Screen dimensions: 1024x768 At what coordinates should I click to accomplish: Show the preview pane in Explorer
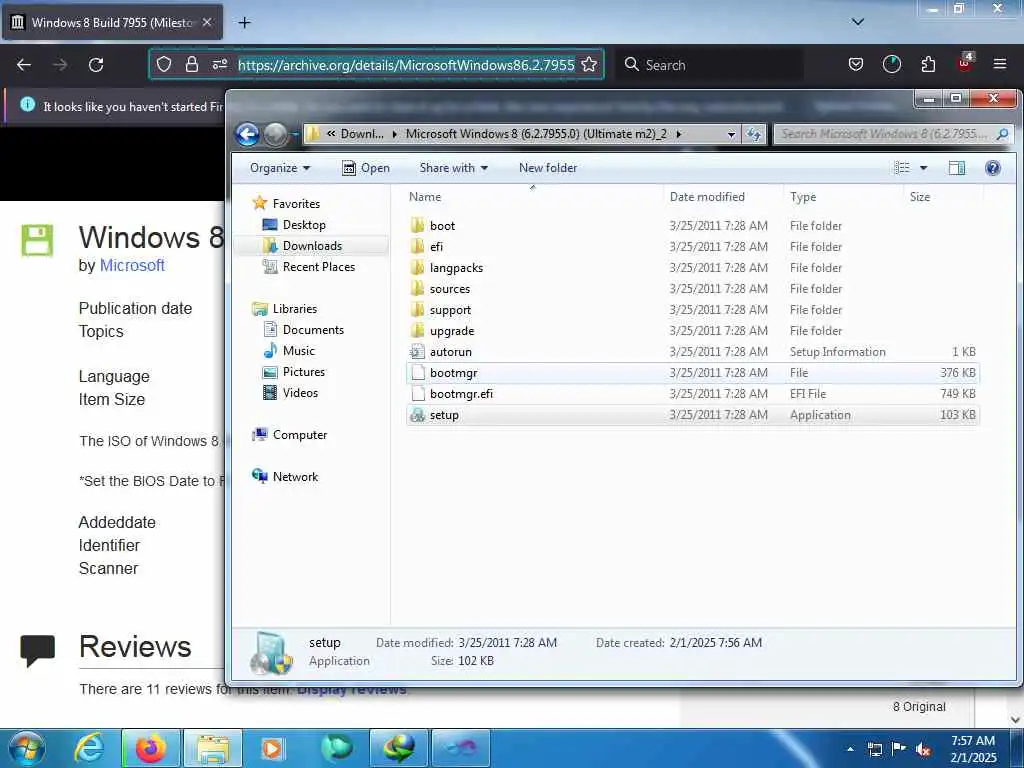point(957,168)
